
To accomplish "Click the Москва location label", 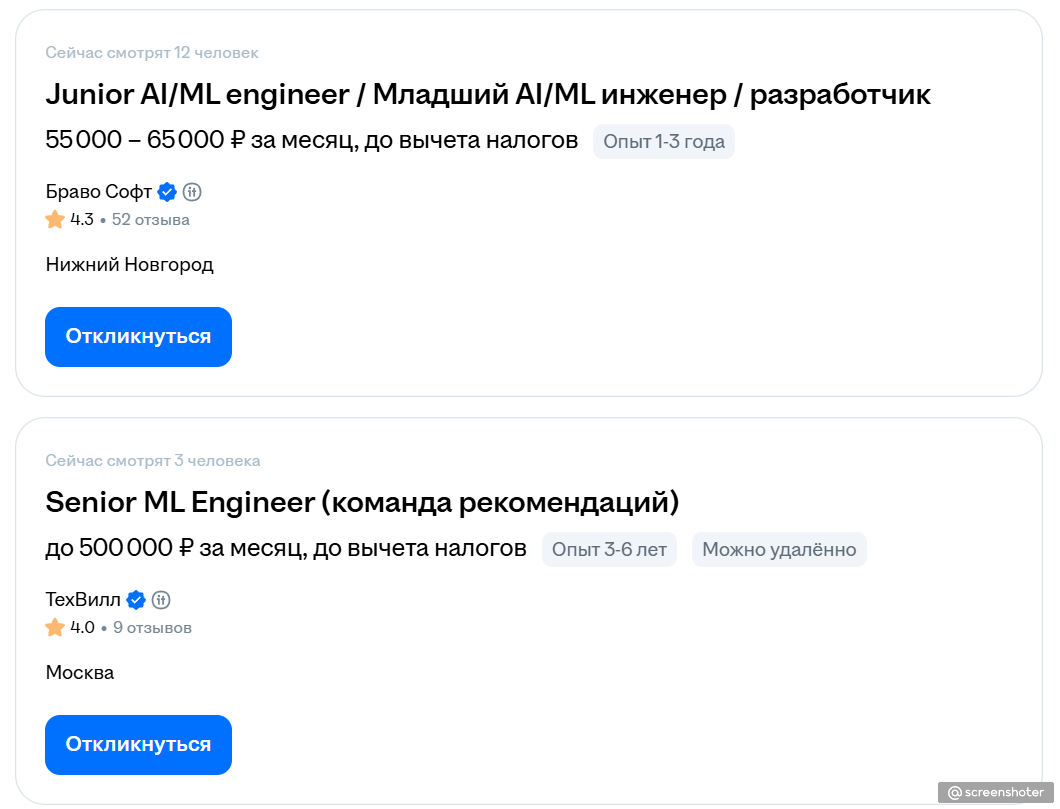I will coord(79,672).
